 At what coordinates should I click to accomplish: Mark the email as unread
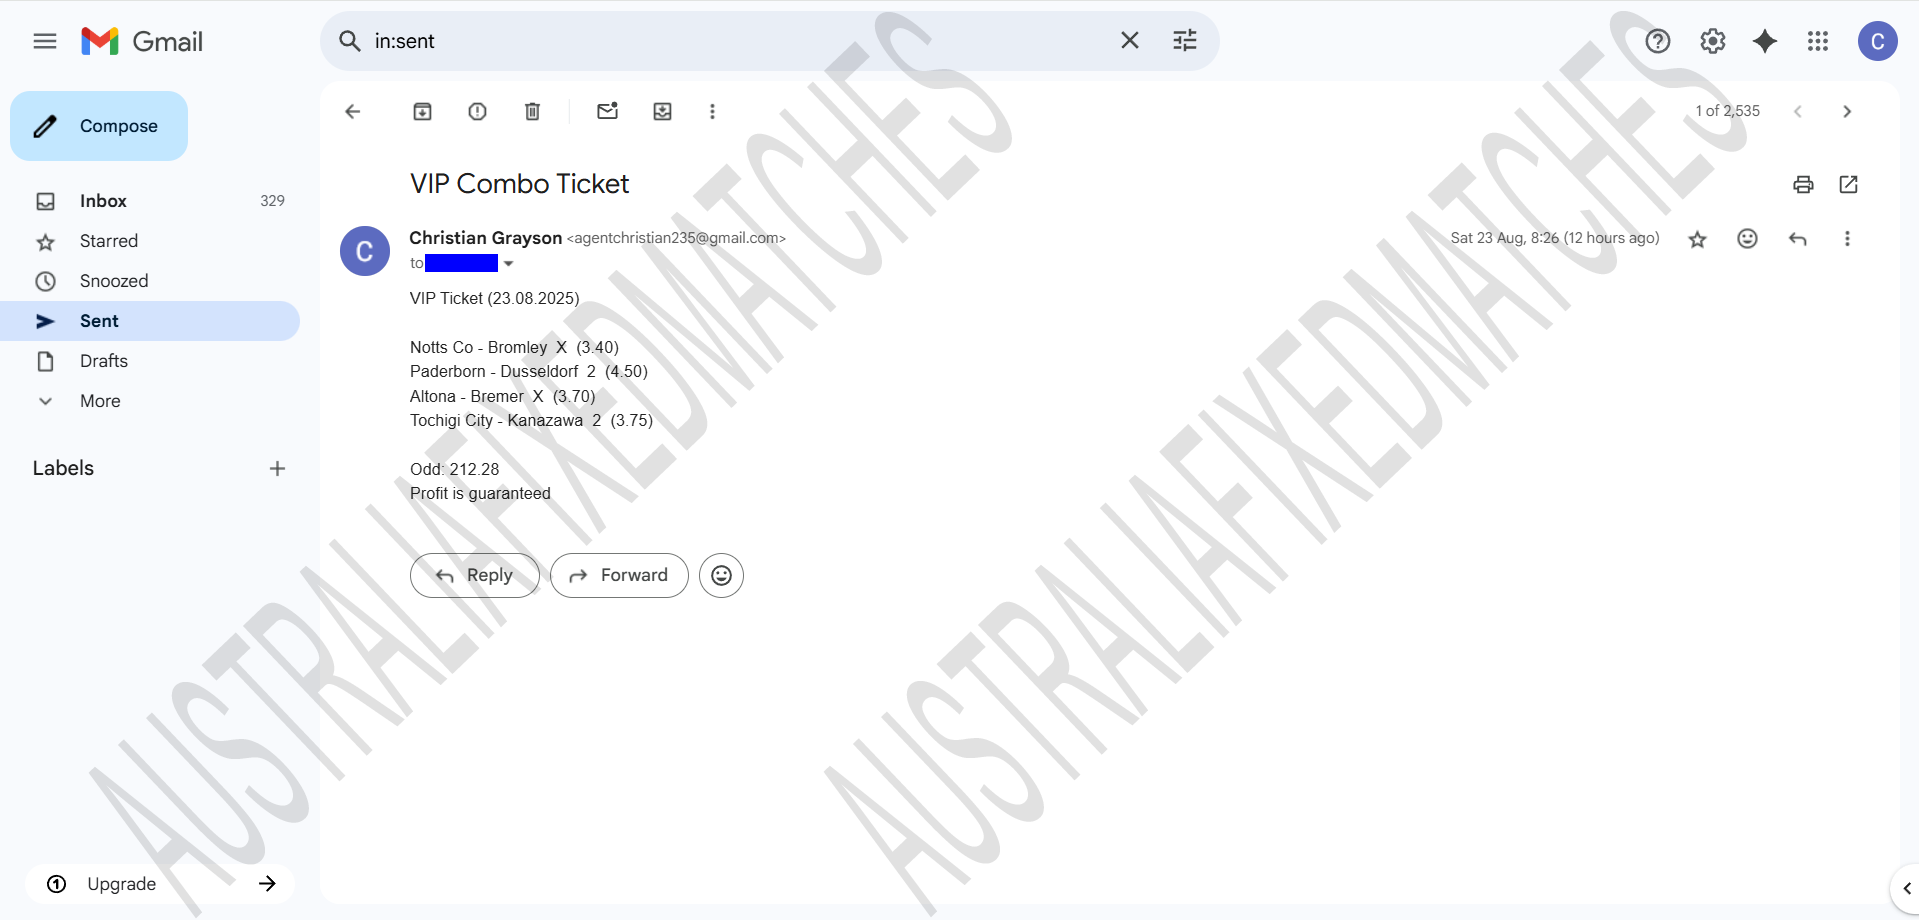click(x=608, y=111)
